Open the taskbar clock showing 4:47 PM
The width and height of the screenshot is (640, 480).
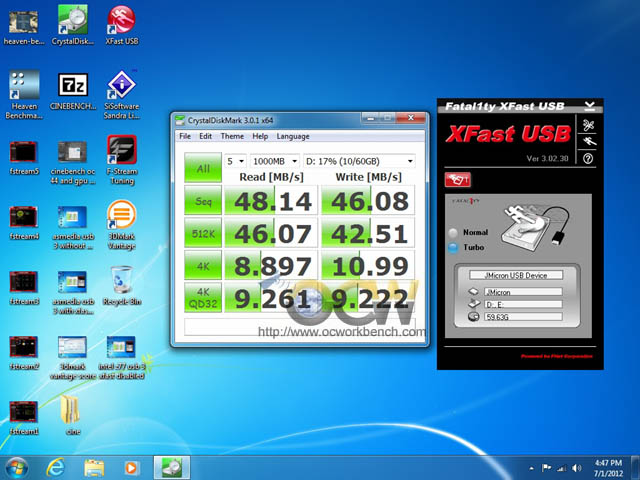[608, 468]
